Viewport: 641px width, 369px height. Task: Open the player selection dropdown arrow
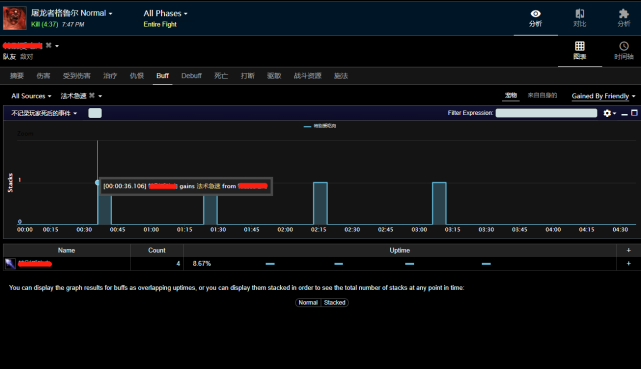(x=57, y=46)
